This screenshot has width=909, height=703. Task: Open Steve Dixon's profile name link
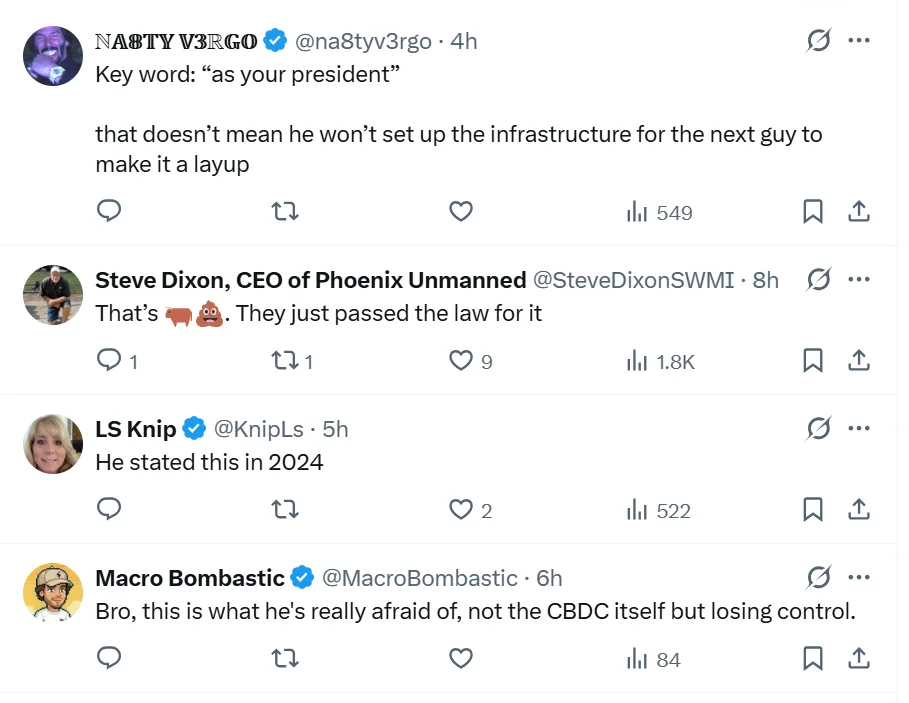[310, 280]
